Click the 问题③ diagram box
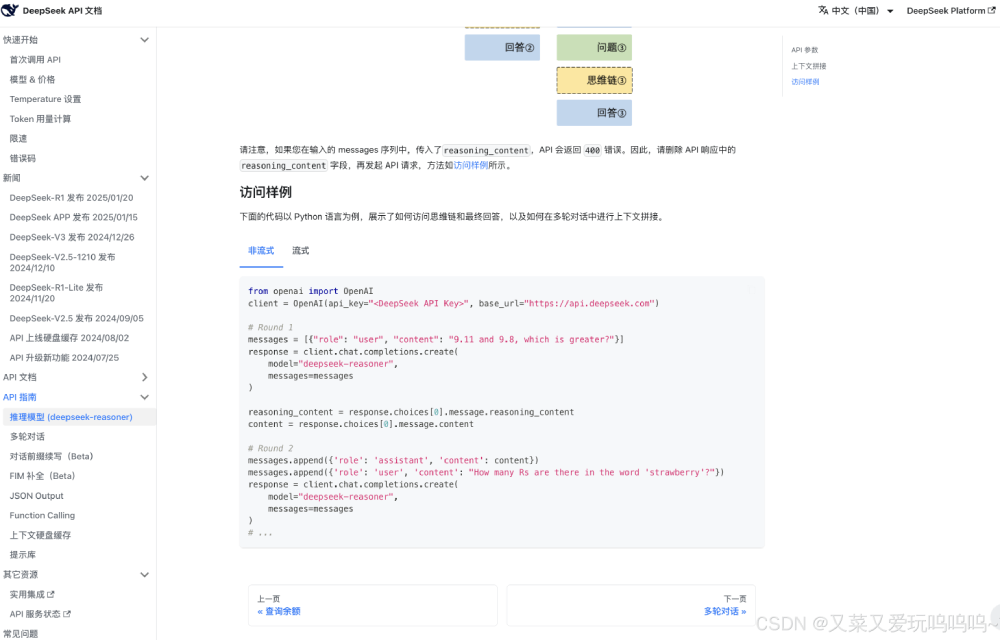 (x=594, y=47)
